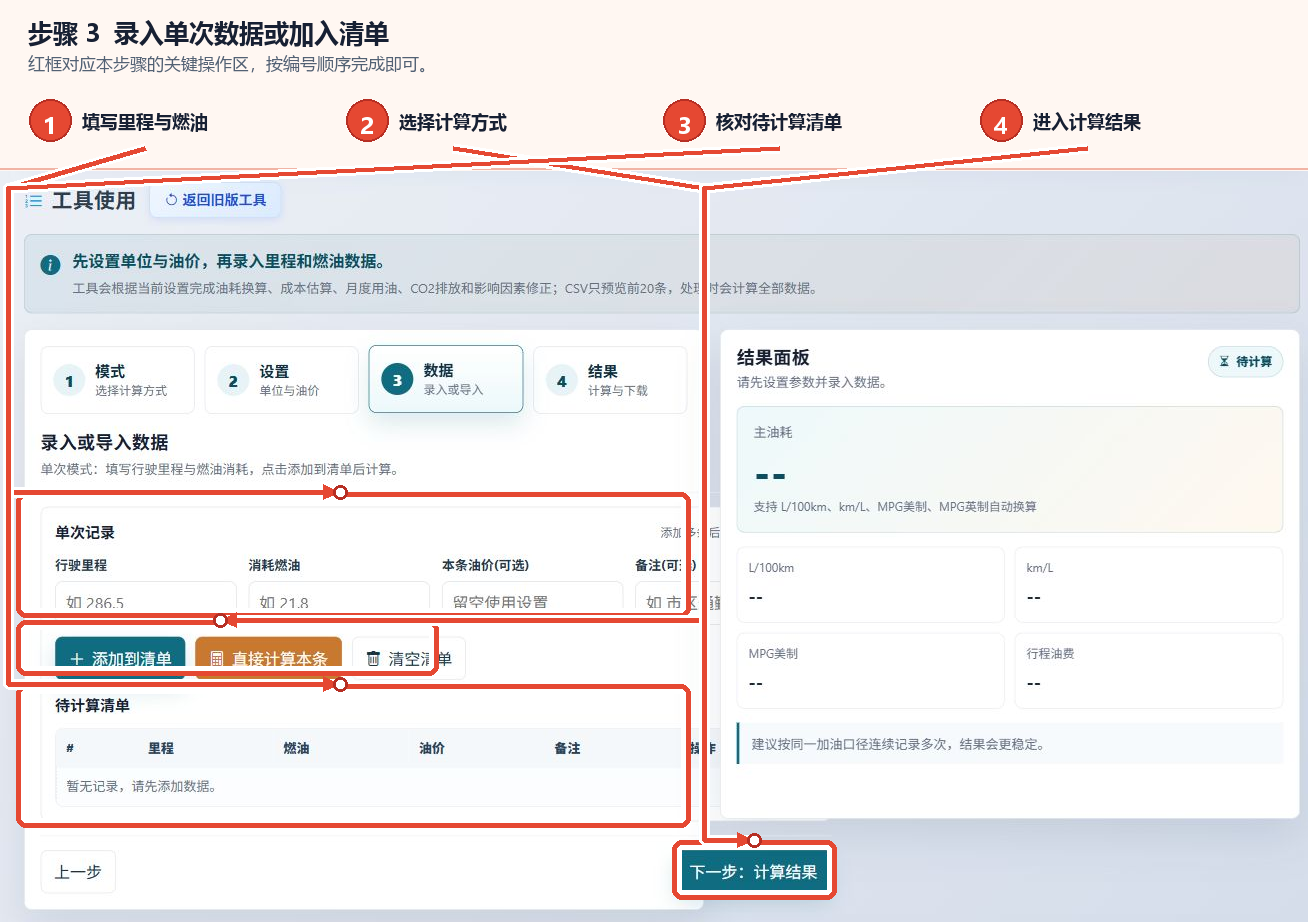The height and width of the screenshot is (922, 1308).
Task: Click the 清空清单 button
Action: 408,658
